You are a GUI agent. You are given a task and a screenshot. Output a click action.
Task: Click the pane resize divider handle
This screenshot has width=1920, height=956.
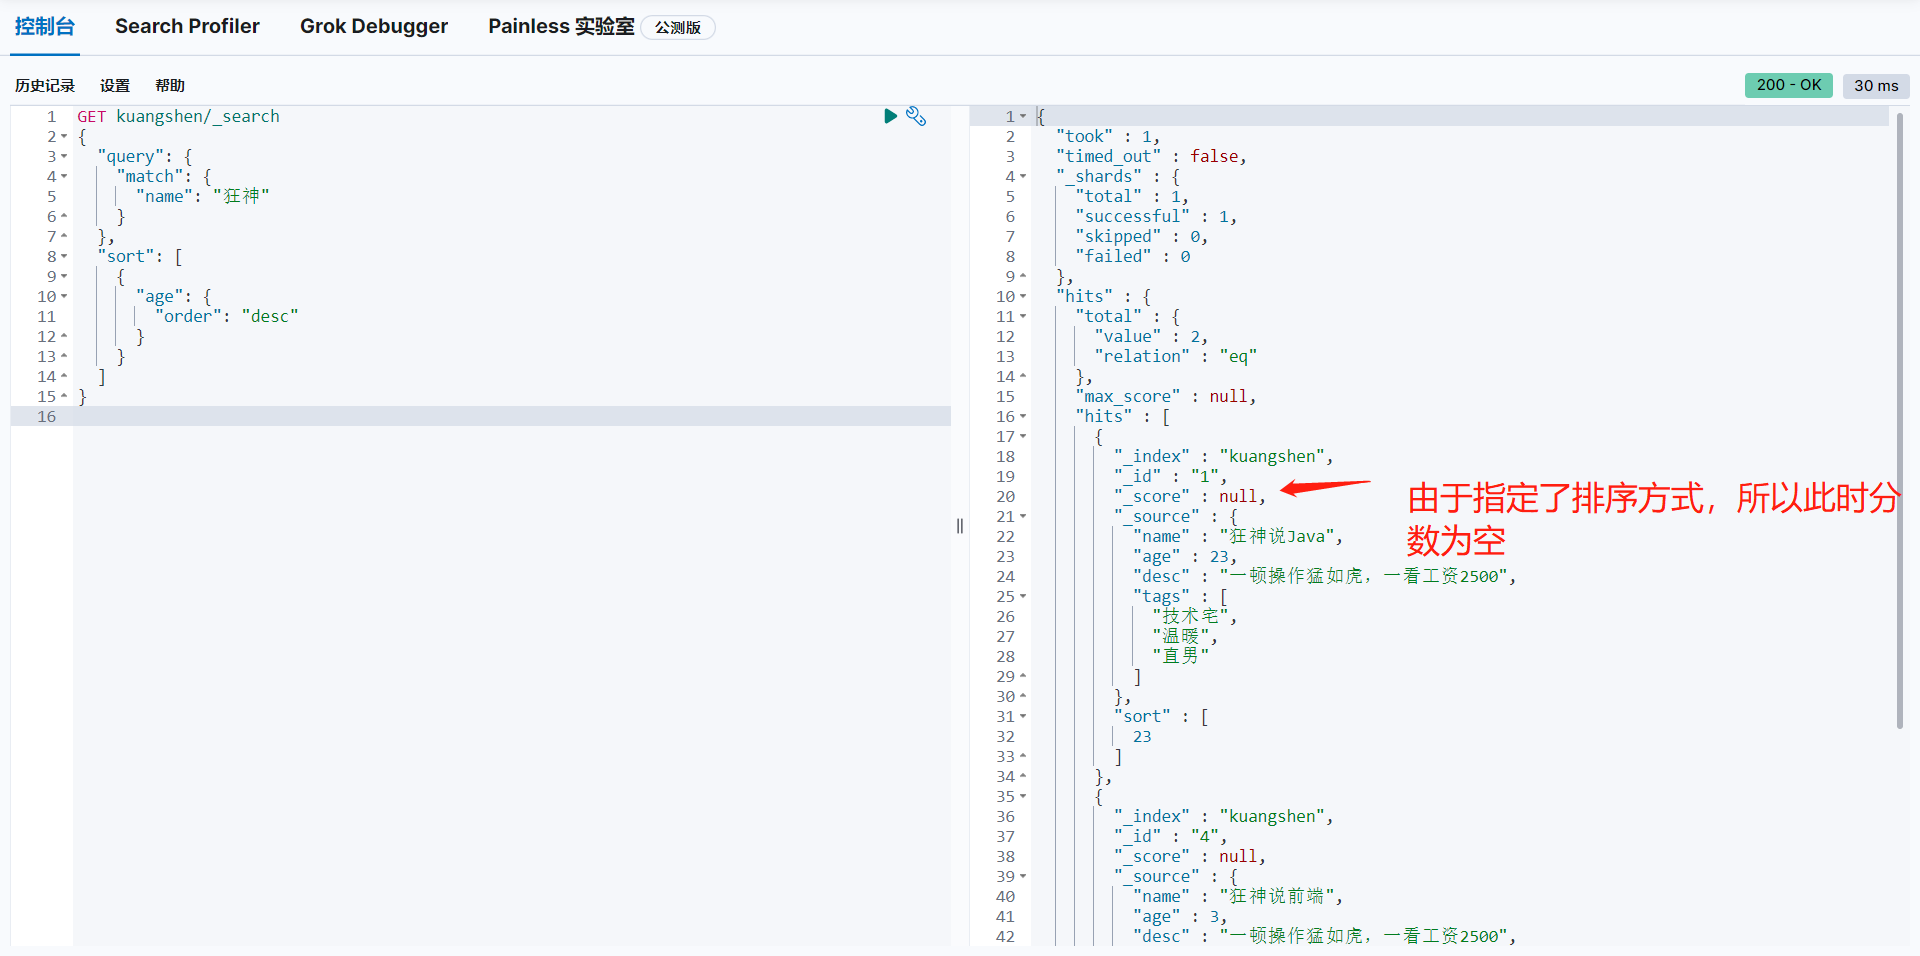960,526
